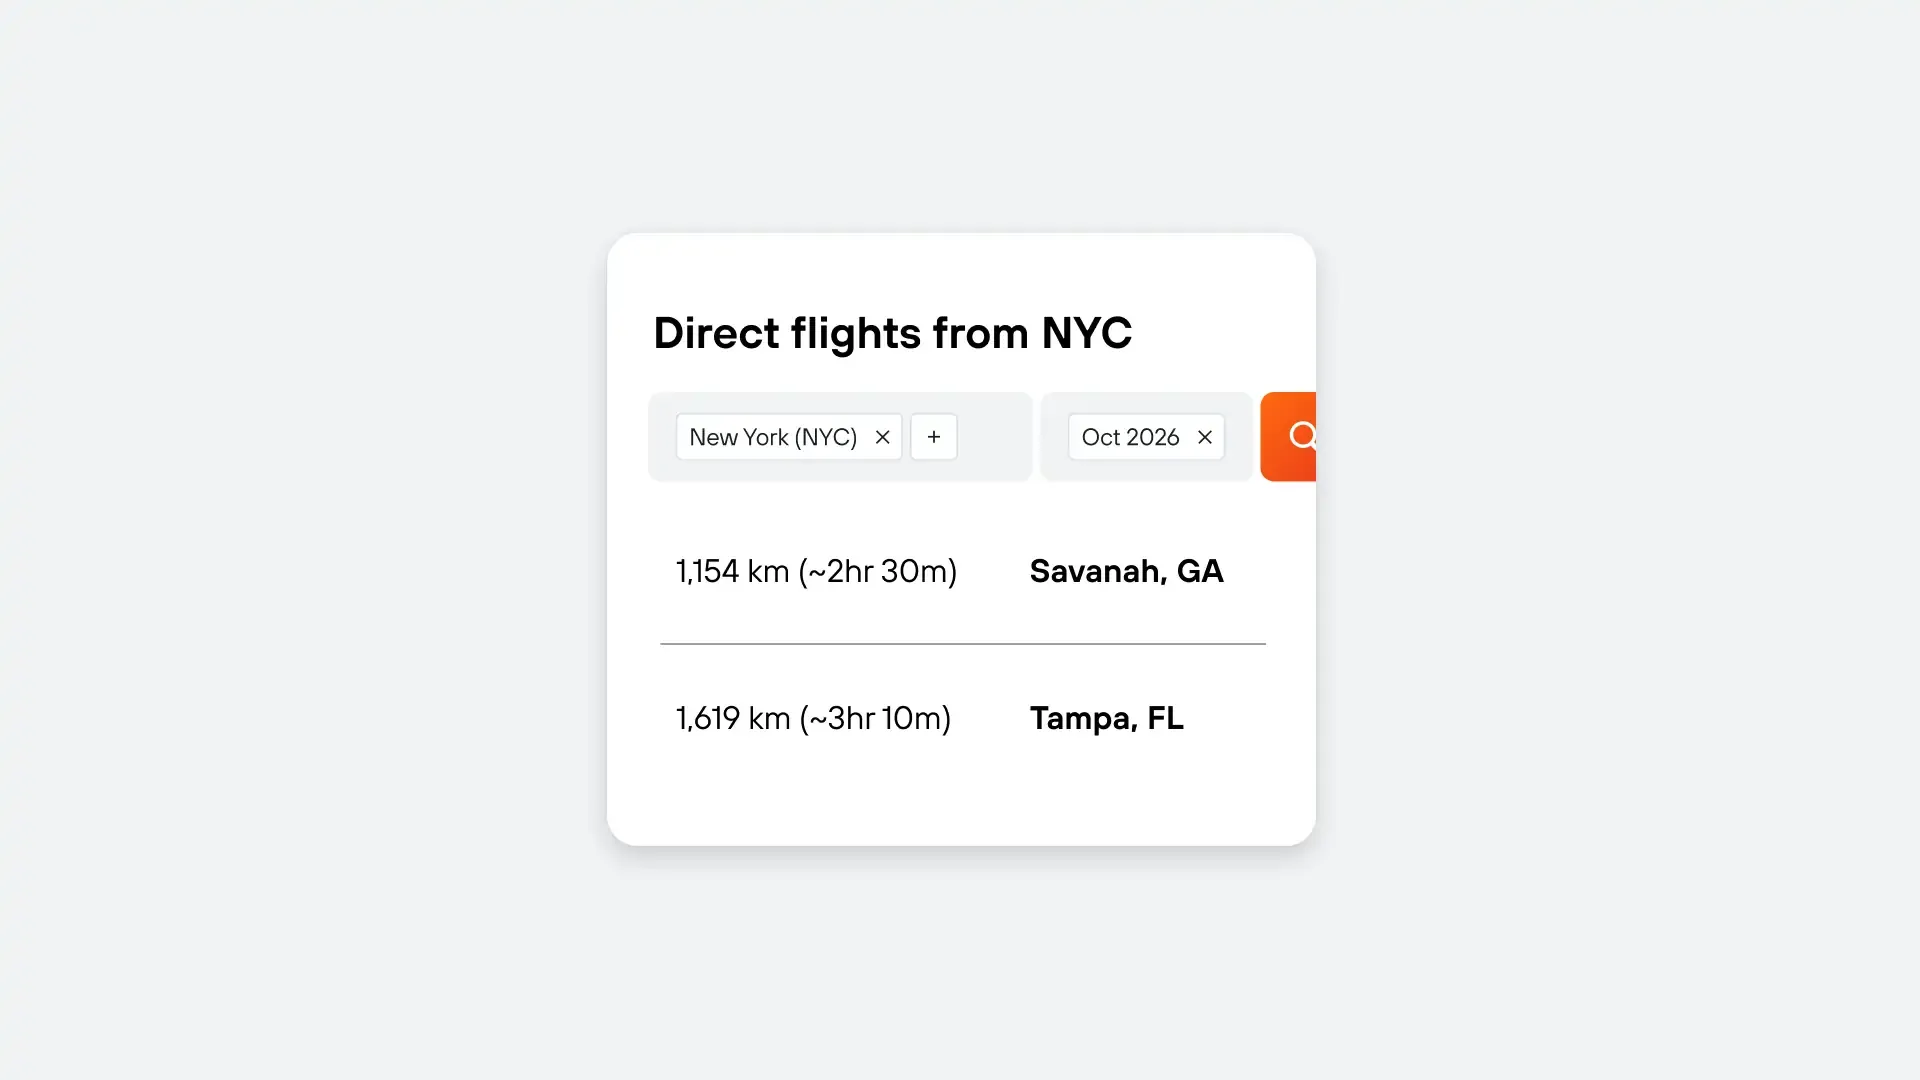The image size is (1920, 1080).
Task: Click the ~2hr 30m duration text
Action: 878,571
